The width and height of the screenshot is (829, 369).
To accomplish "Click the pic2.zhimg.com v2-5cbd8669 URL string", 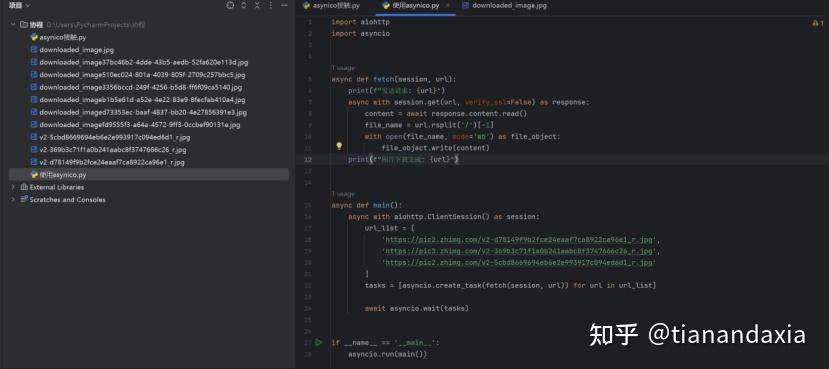I will (519, 263).
